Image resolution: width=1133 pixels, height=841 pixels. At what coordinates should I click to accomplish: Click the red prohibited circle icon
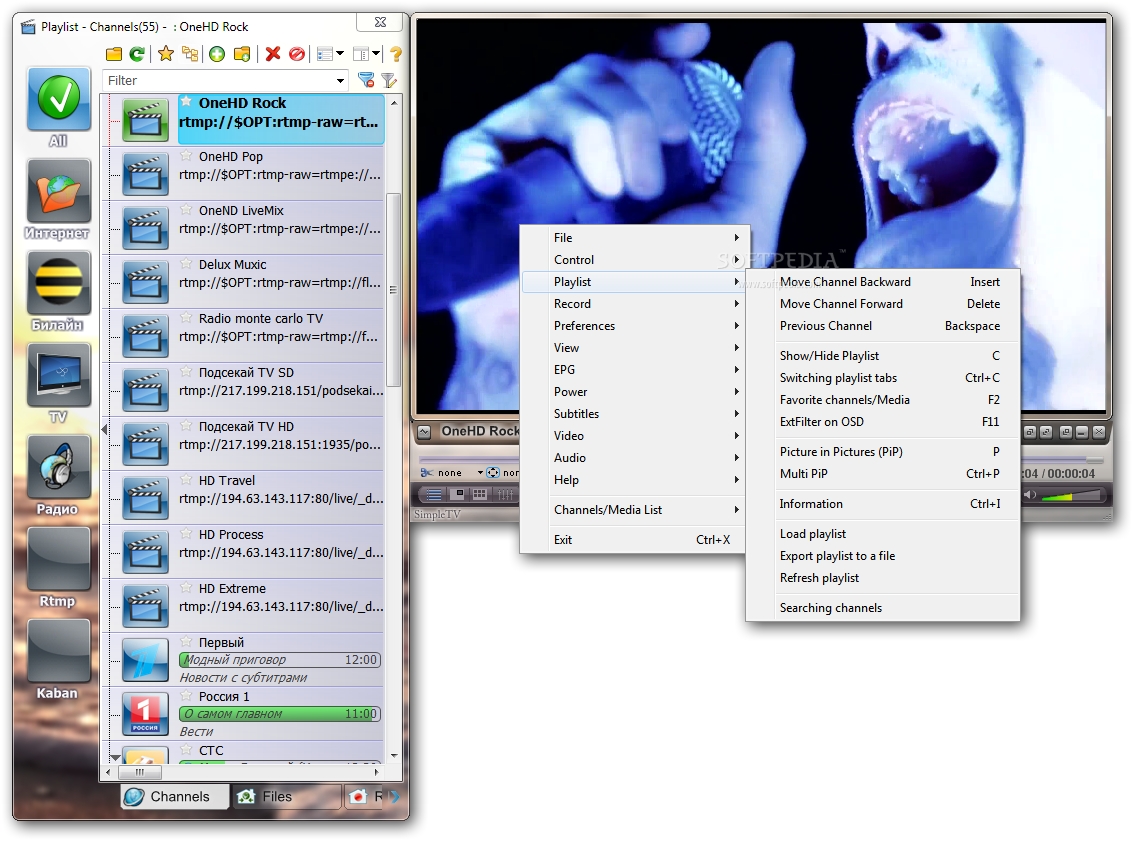pyautogui.click(x=296, y=54)
